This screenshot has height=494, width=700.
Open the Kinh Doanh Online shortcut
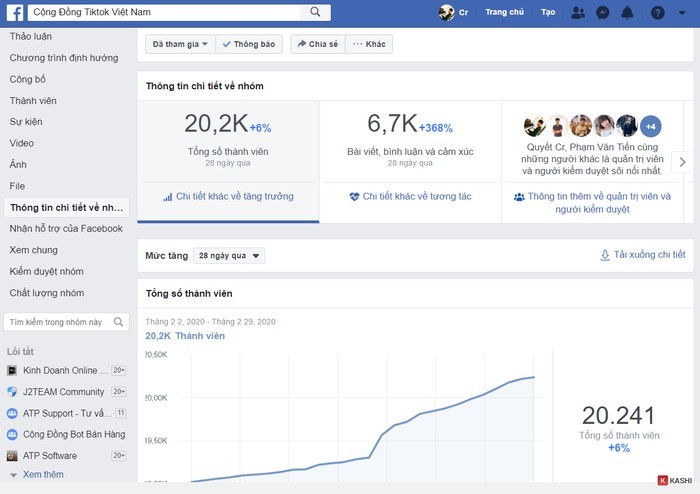click(67, 370)
